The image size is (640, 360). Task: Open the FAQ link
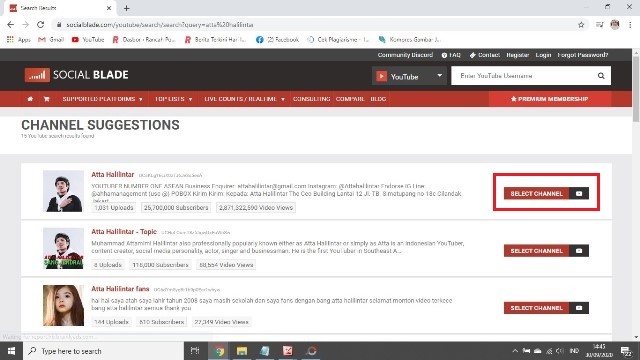(451, 55)
